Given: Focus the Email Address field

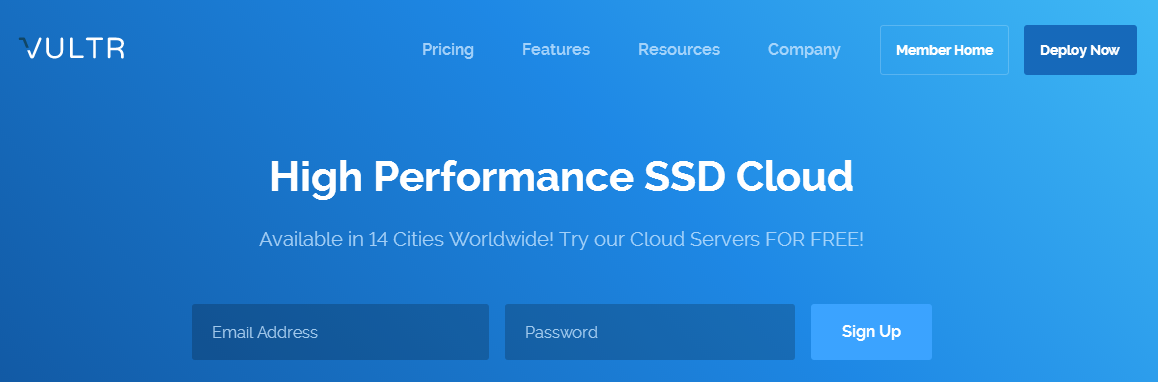Looking at the screenshot, I should coord(340,332).
